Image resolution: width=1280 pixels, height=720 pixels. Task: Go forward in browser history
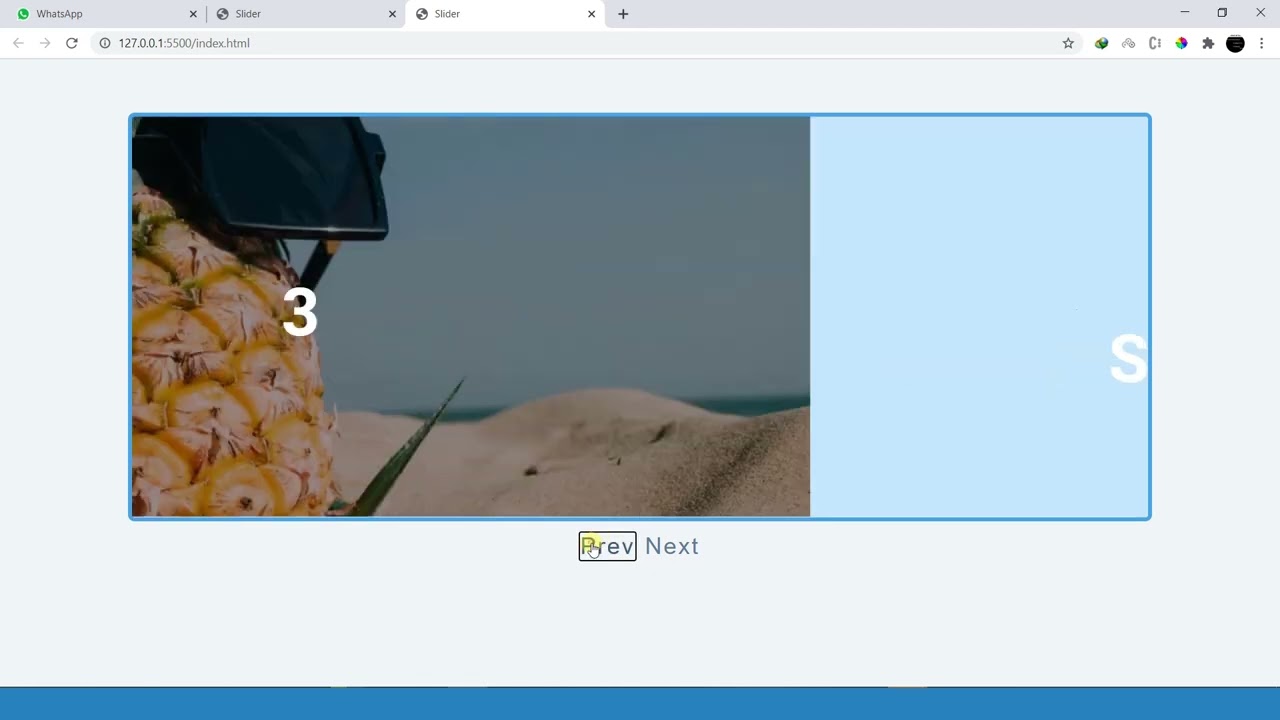pos(45,43)
